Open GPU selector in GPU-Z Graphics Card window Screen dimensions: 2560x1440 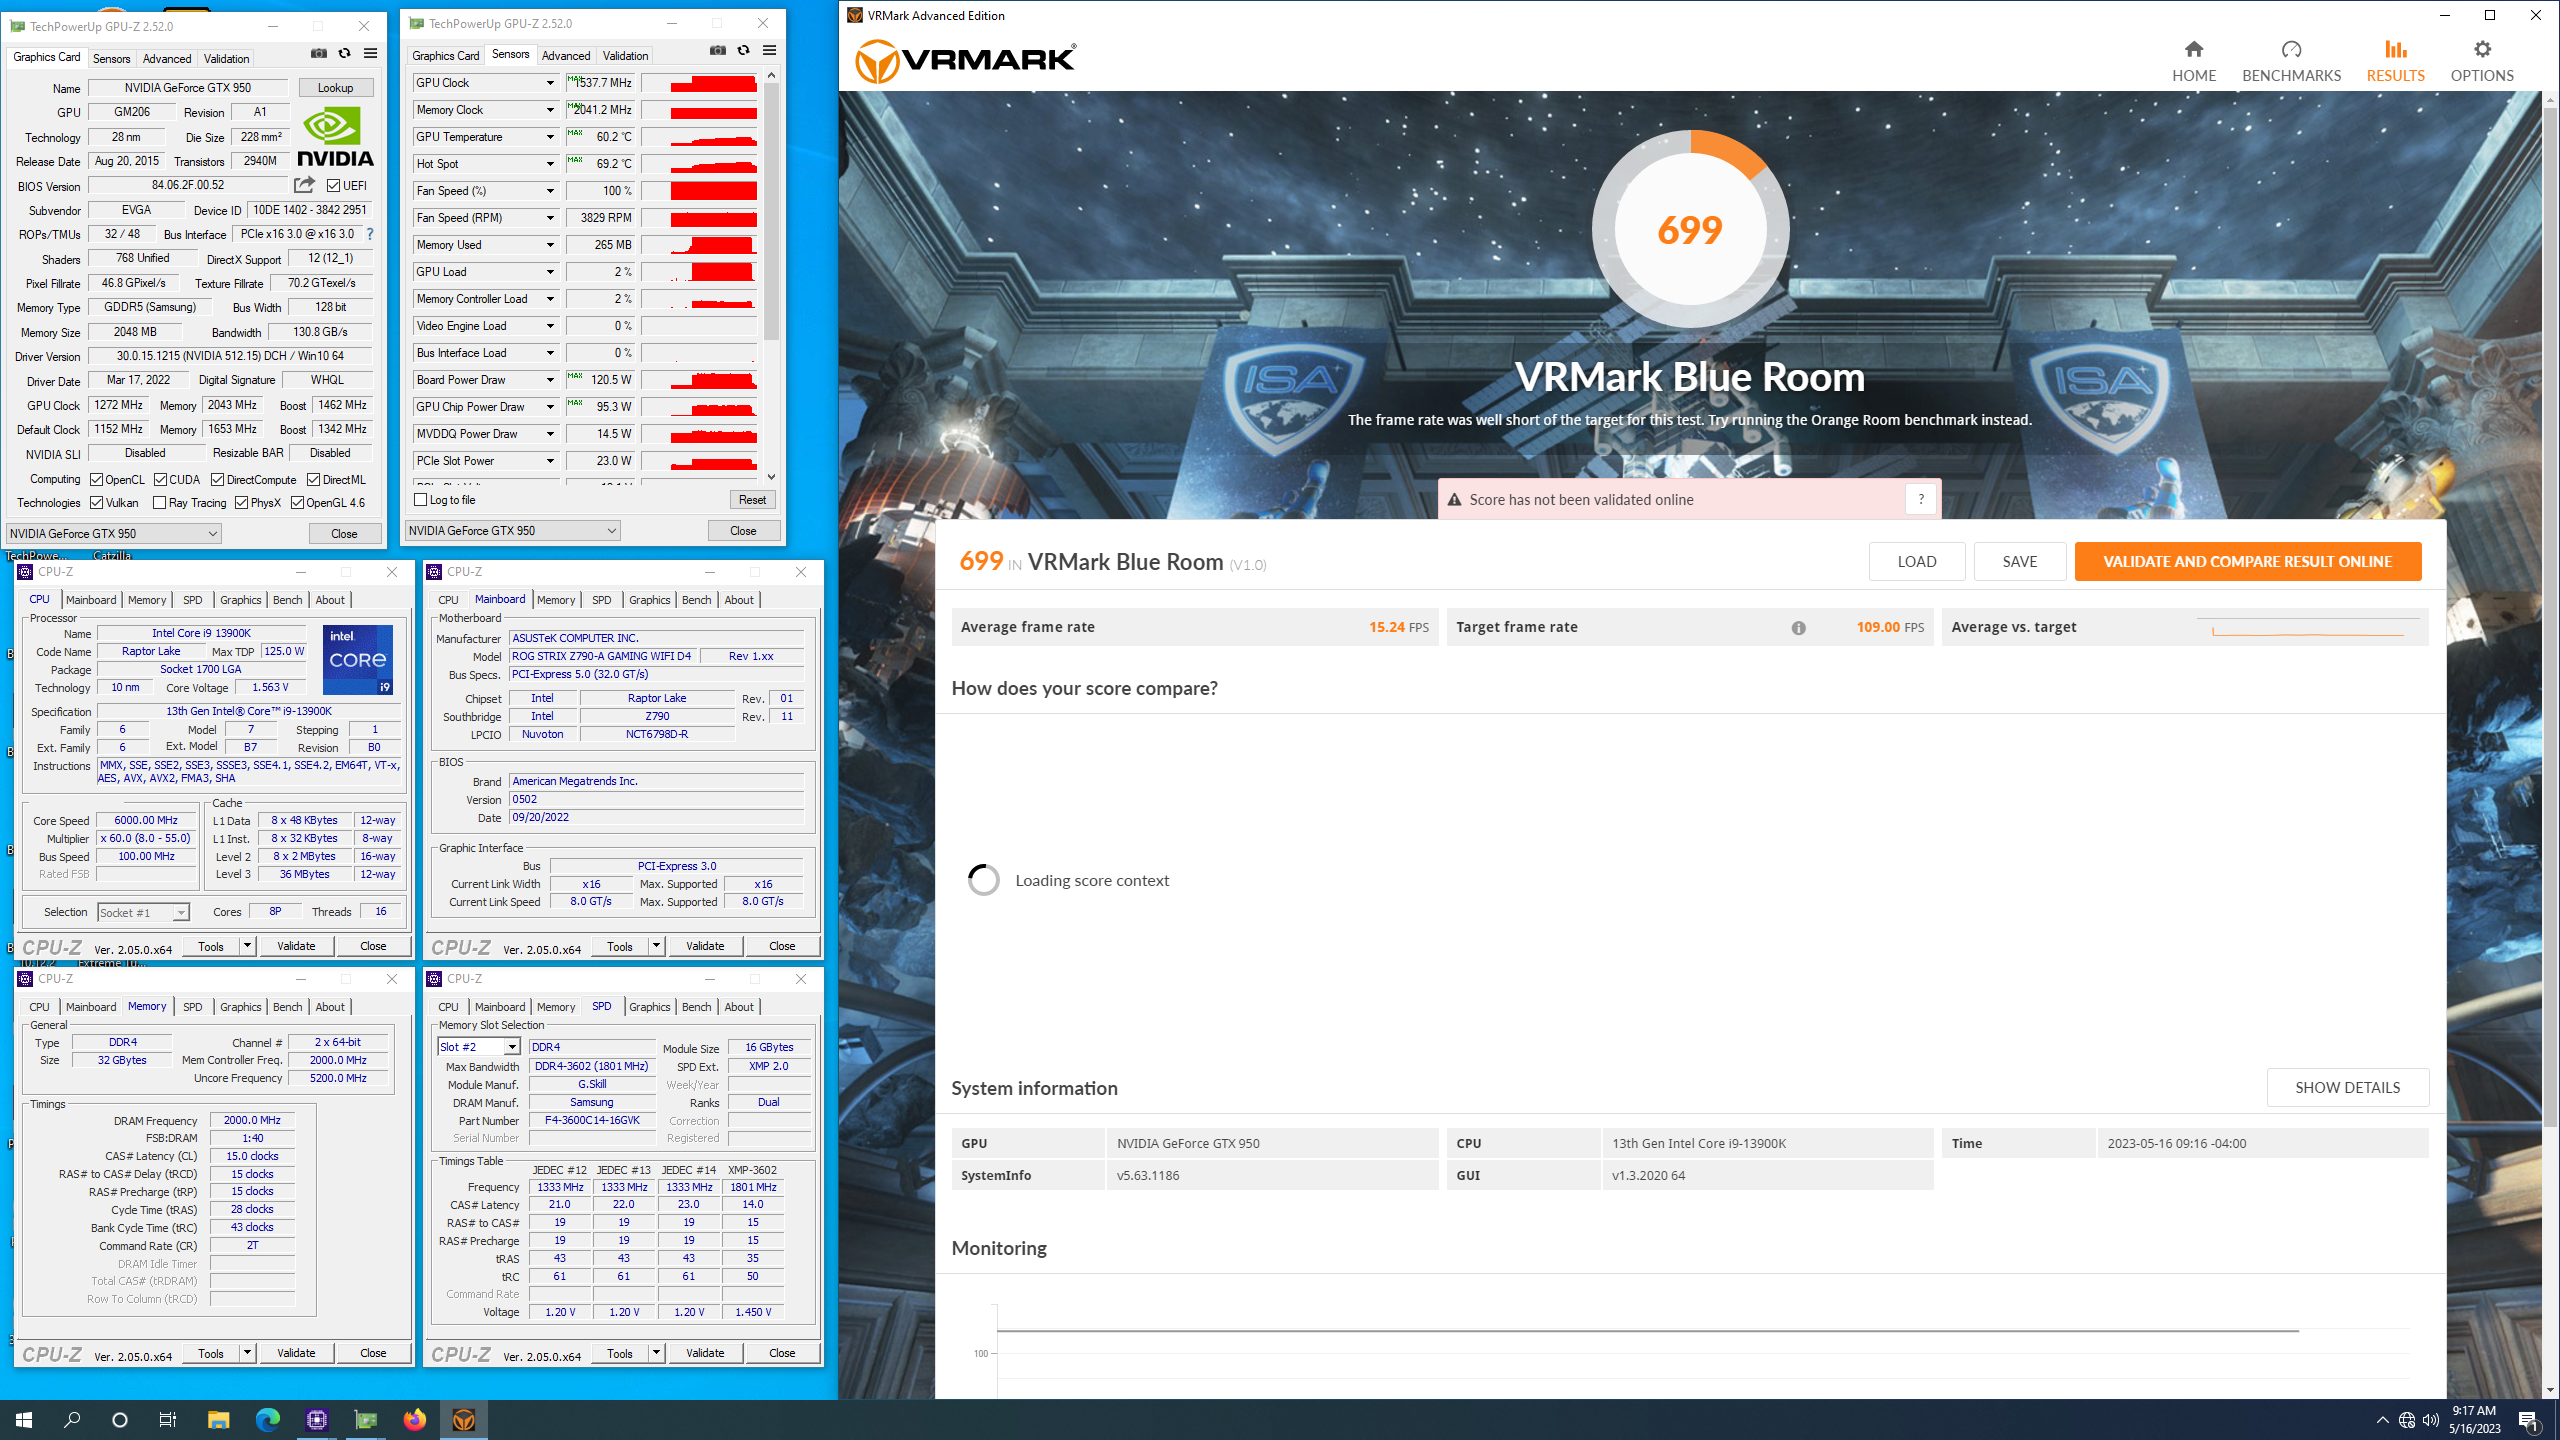pyautogui.click(x=114, y=534)
